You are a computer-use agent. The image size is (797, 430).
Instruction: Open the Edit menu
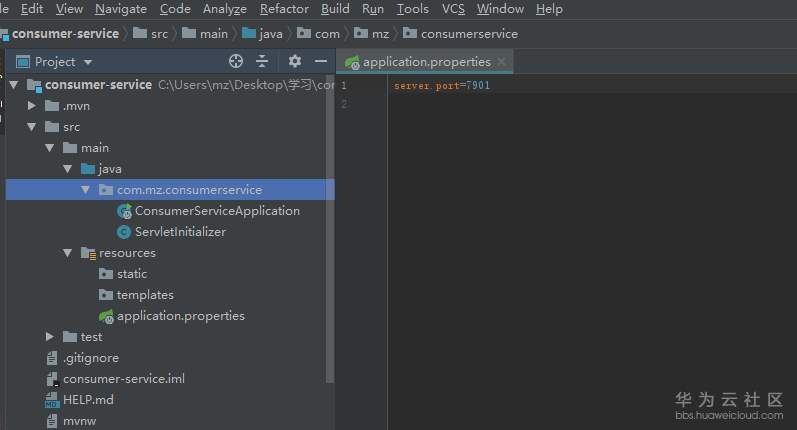pyautogui.click(x=32, y=9)
